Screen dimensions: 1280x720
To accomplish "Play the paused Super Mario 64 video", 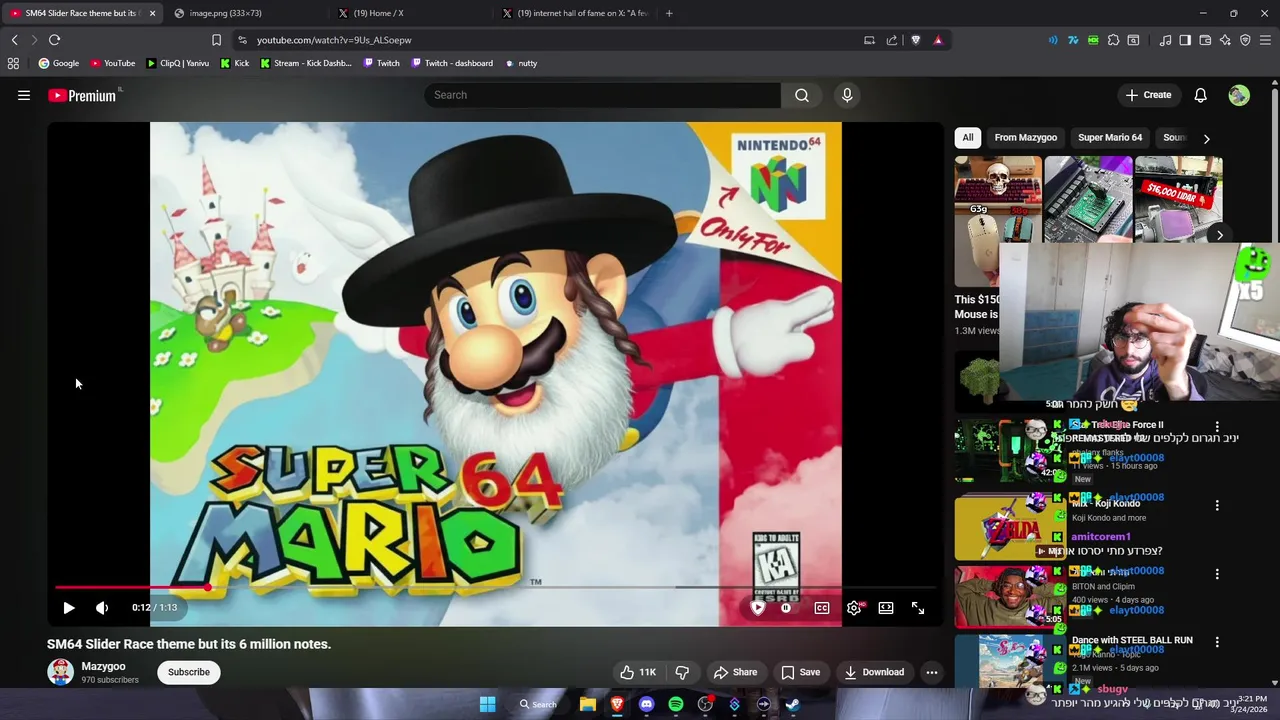I will [69, 608].
